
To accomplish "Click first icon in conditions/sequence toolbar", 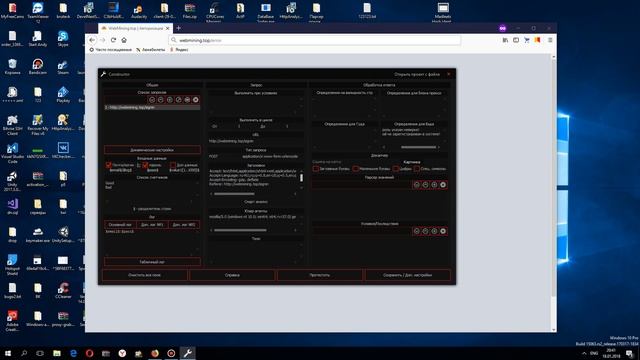I will click(x=417, y=231).
